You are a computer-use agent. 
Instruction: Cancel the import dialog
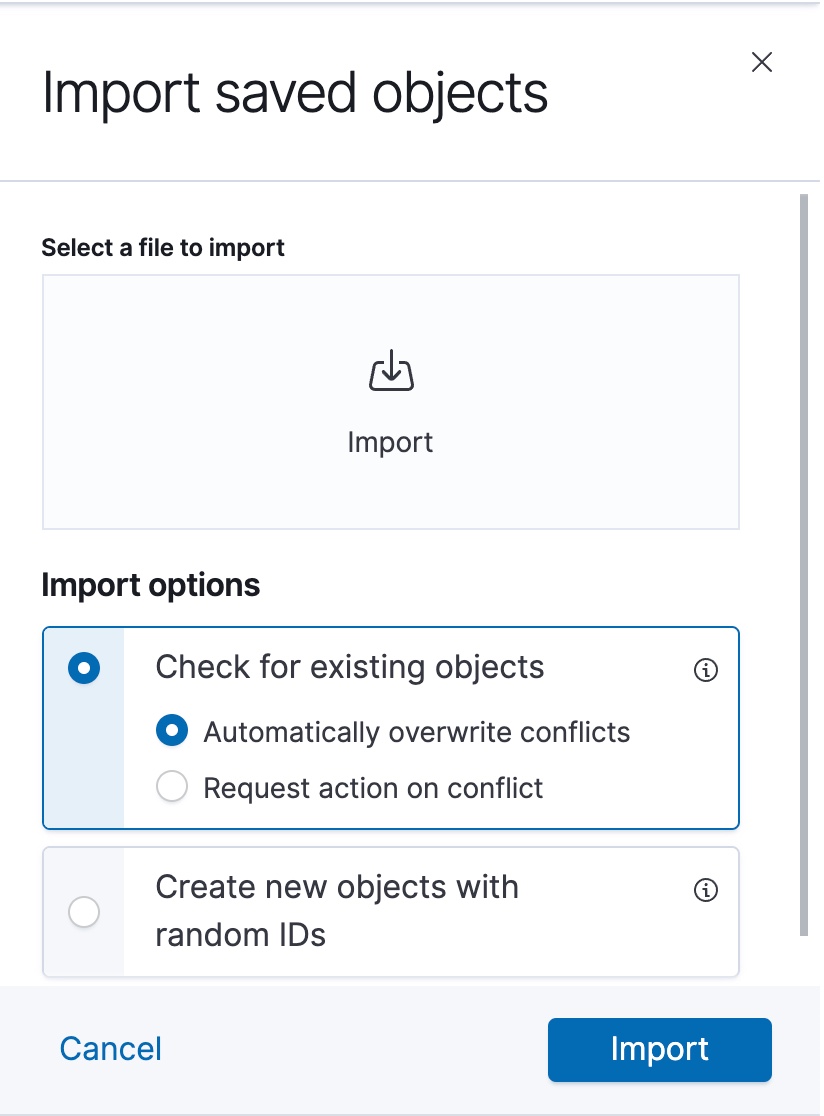click(111, 1049)
